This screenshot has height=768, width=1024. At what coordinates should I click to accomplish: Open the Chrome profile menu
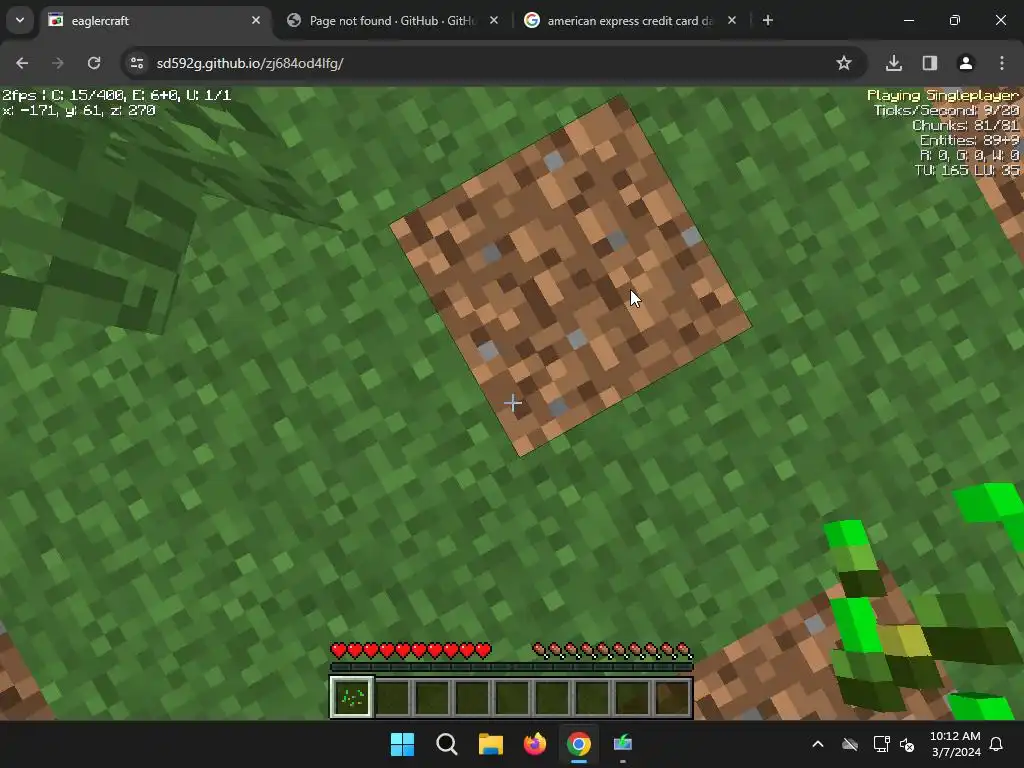point(965,63)
